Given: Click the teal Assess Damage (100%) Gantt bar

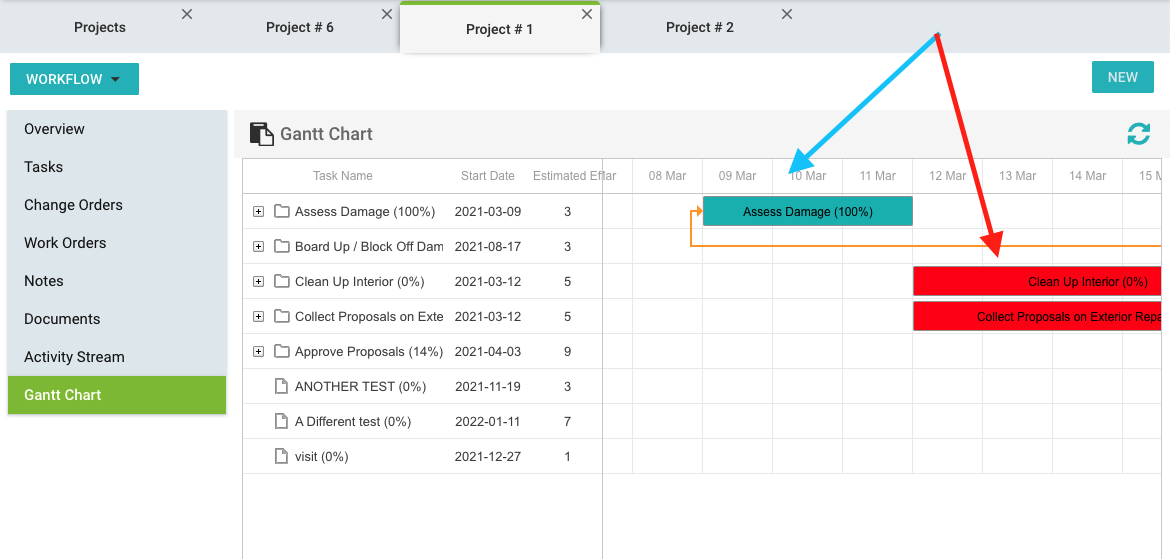Looking at the screenshot, I should [807, 211].
